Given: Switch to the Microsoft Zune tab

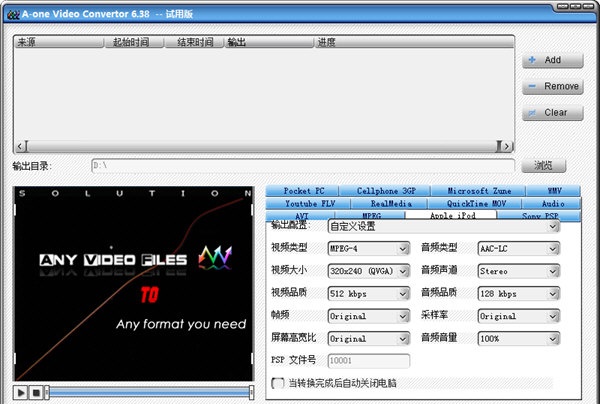Looking at the screenshot, I should point(479,191).
